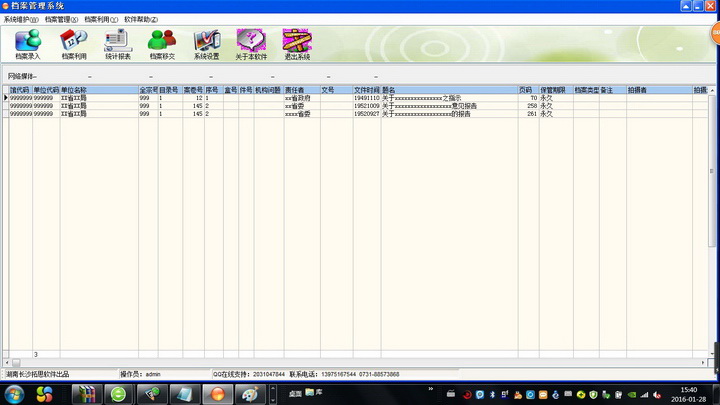The image size is (720, 405).
Task: Select the row with 责任者 xxxx省委
Action: (x=356, y=114)
